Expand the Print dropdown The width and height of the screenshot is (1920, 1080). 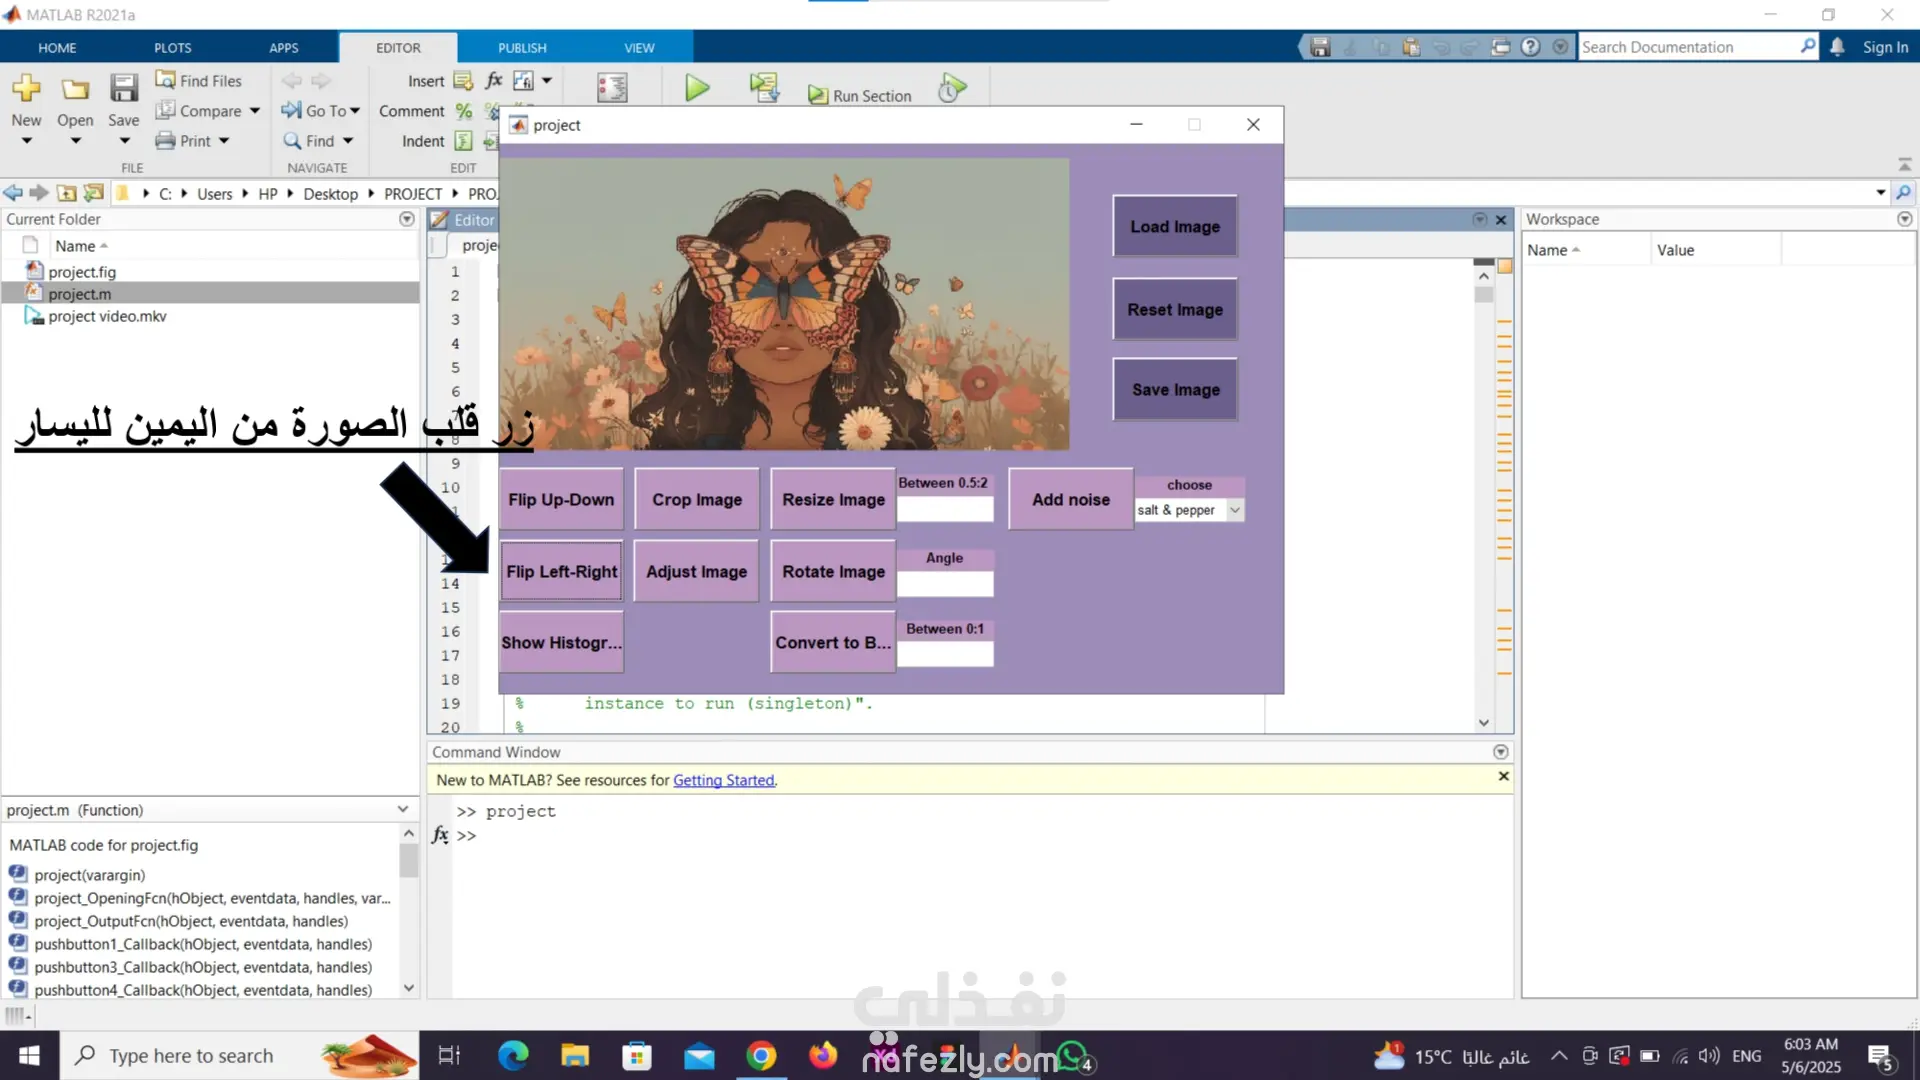pos(224,141)
